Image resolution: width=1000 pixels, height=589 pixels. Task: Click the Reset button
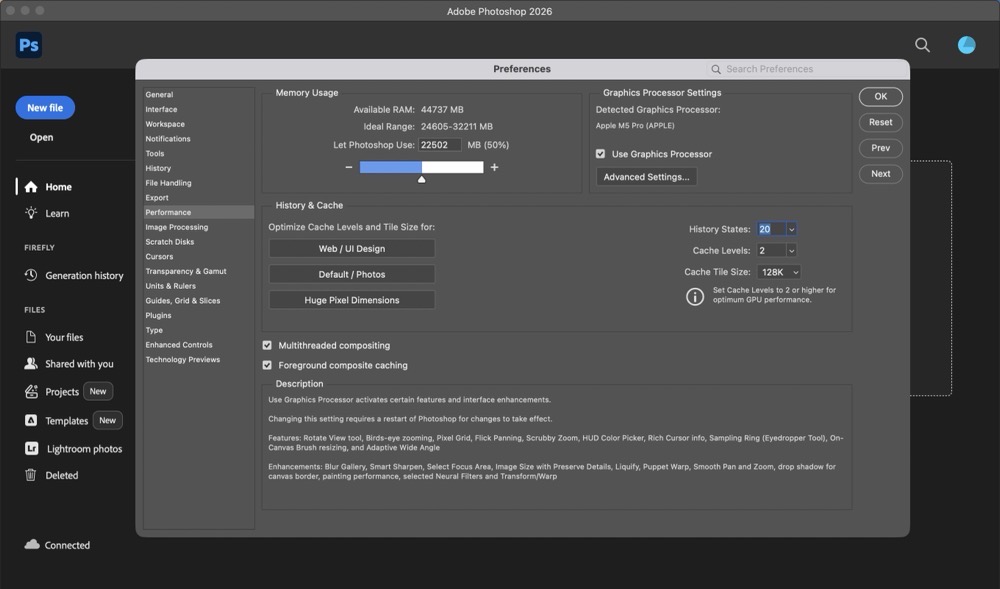pos(880,122)
